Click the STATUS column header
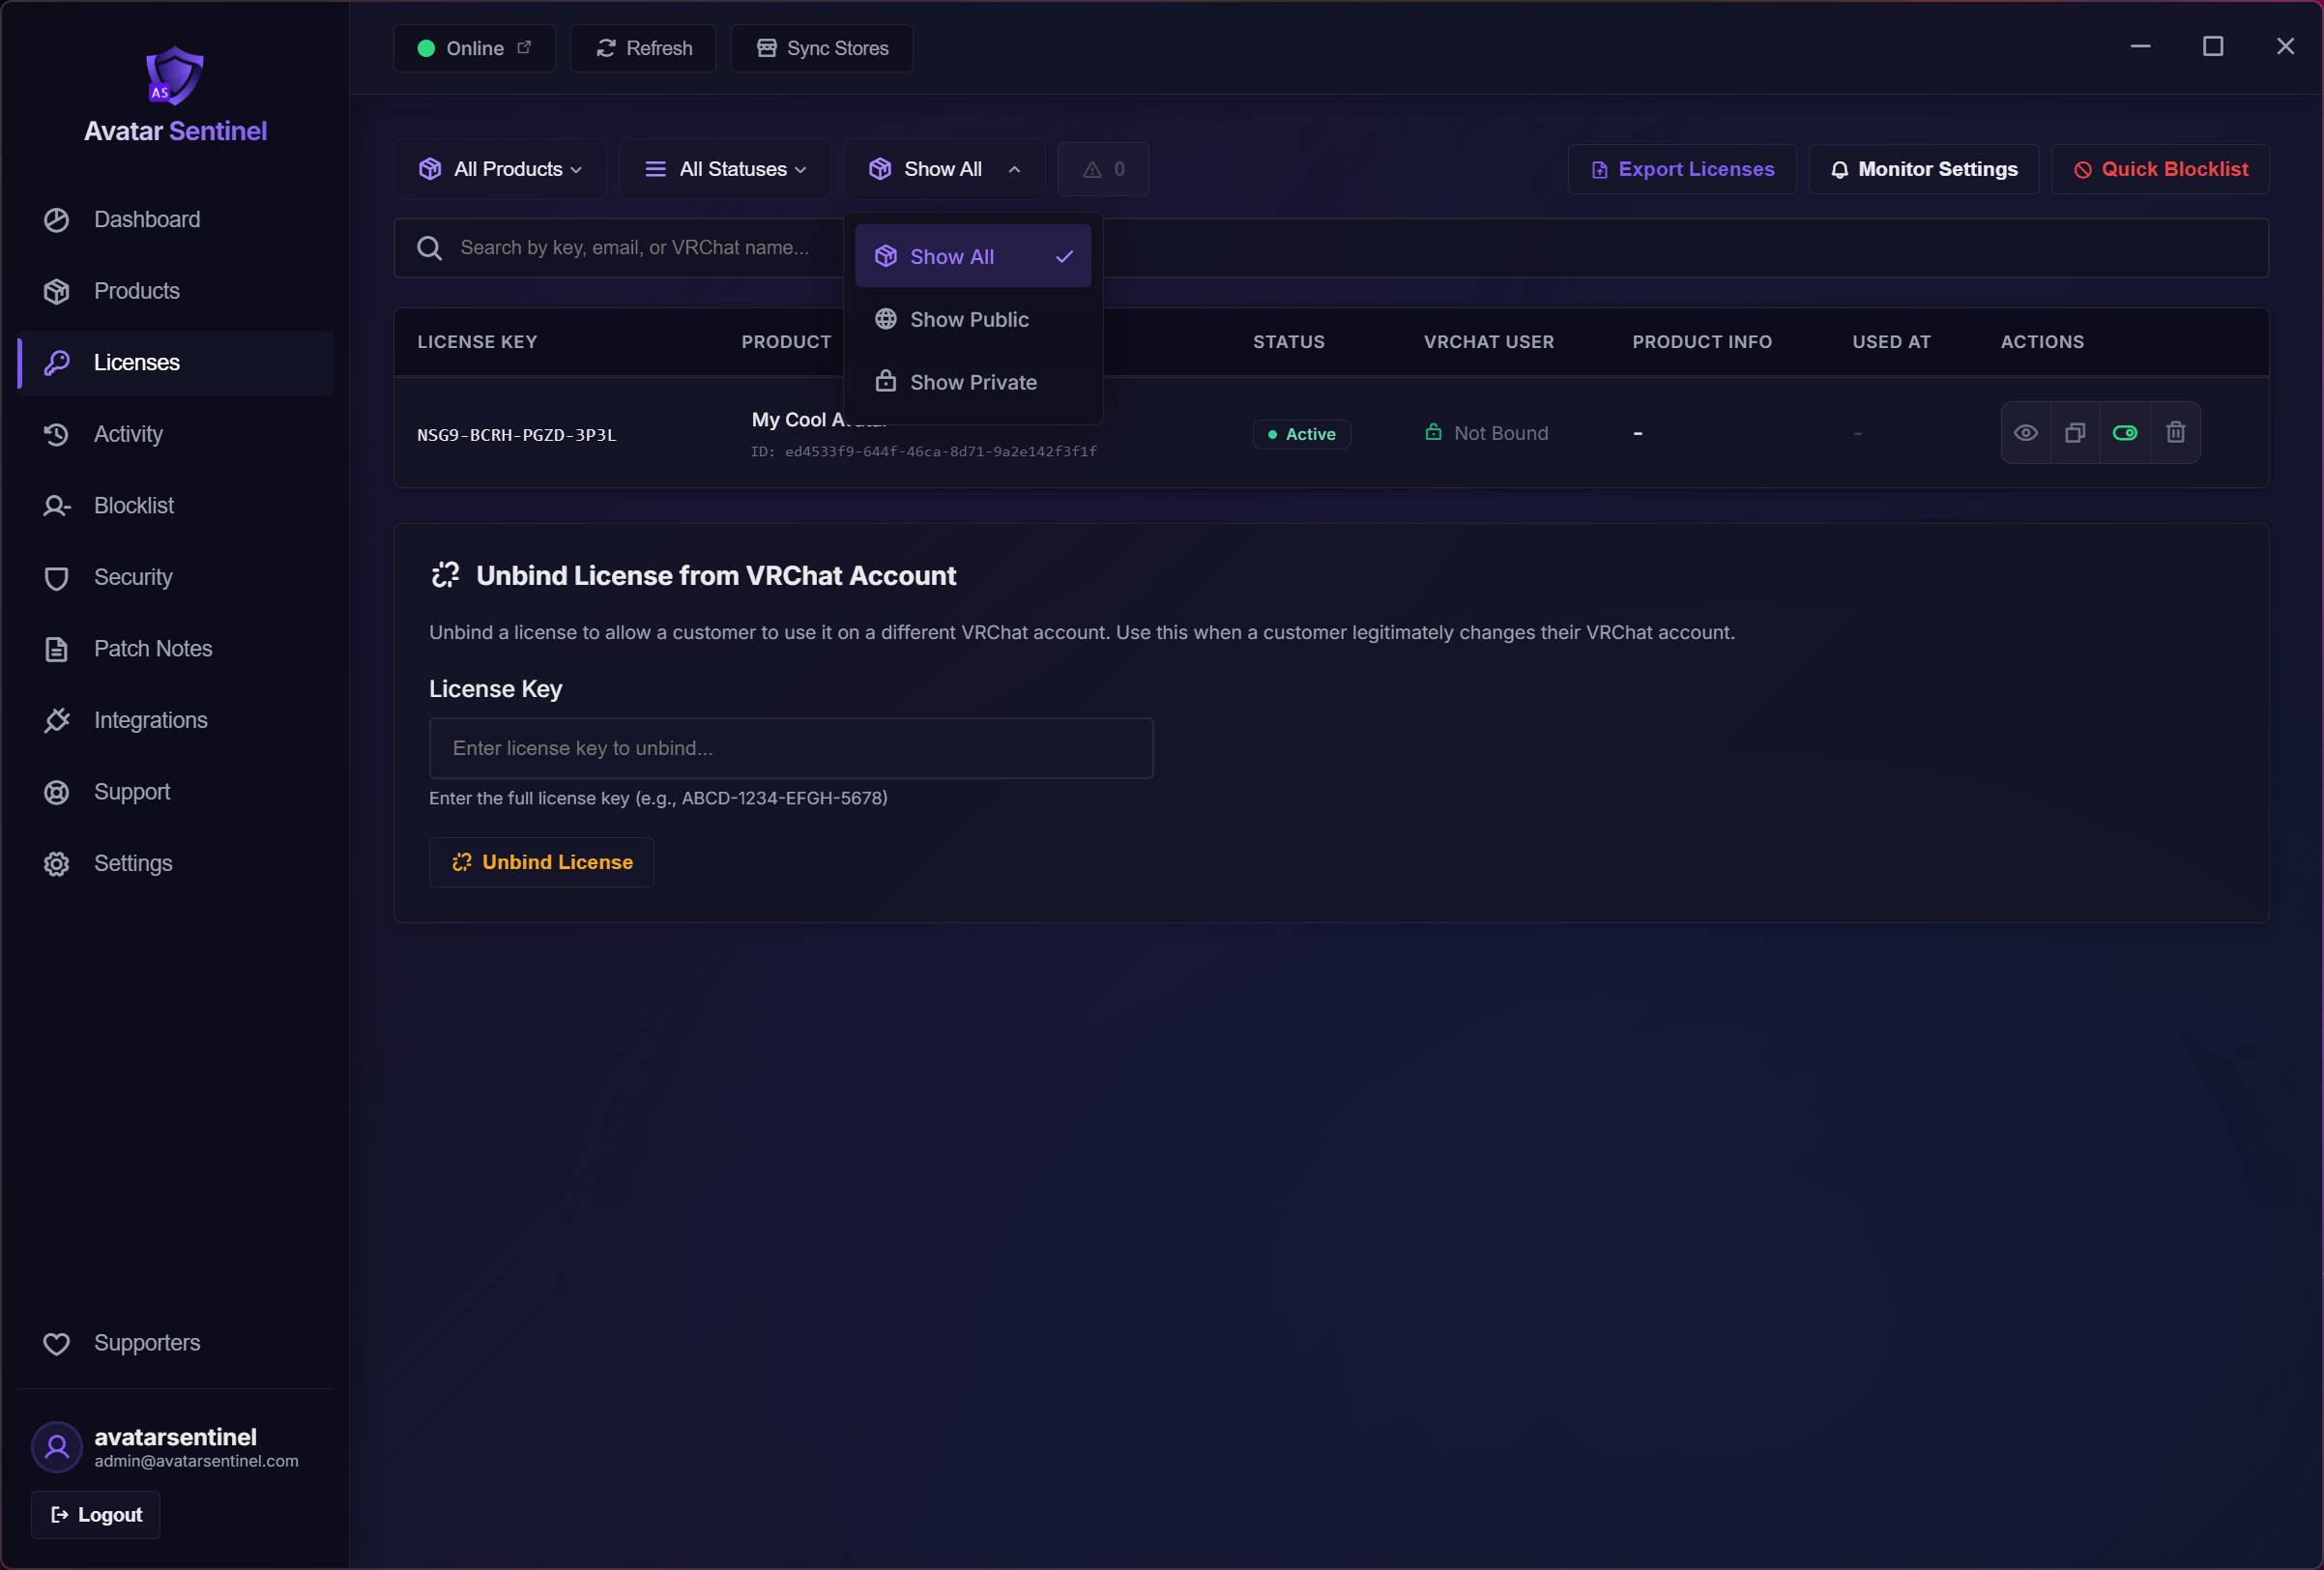 click(1289, 342)
